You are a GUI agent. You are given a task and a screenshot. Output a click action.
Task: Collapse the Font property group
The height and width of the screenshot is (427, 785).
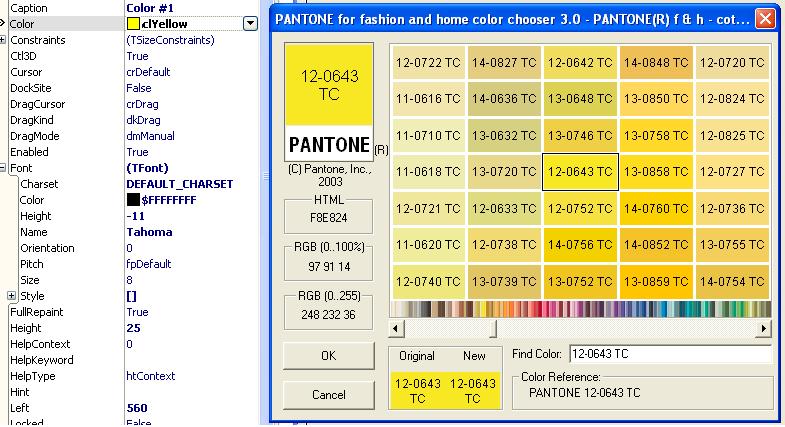coord(3,168)
